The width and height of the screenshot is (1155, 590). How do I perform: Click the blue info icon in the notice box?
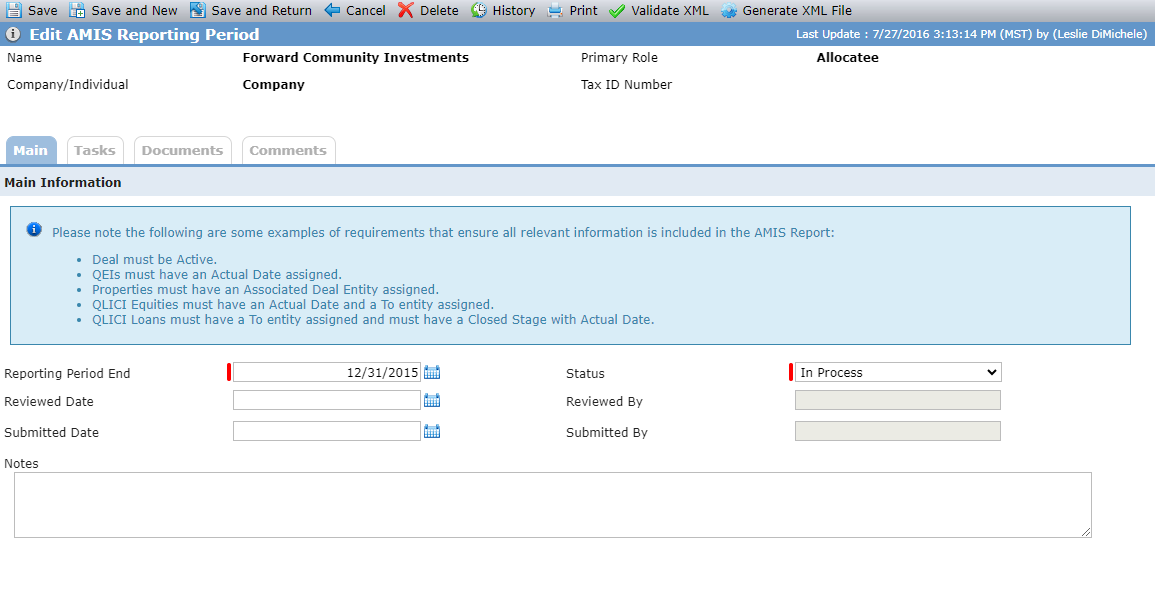(34, 230)
